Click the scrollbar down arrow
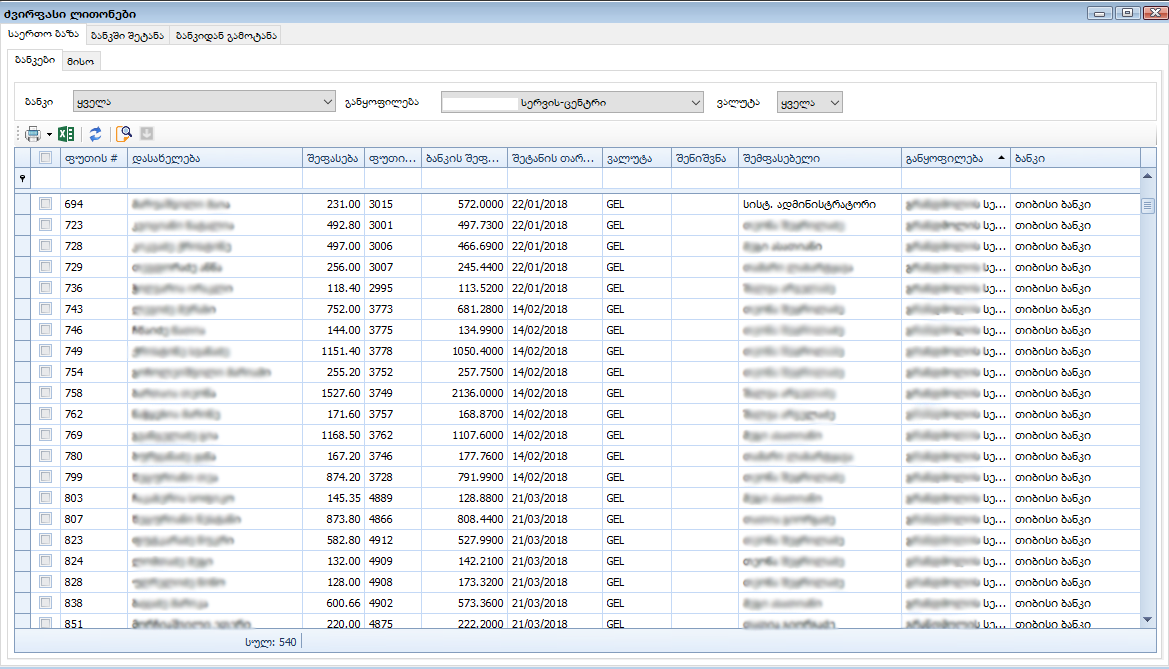 coord(1147,620)
